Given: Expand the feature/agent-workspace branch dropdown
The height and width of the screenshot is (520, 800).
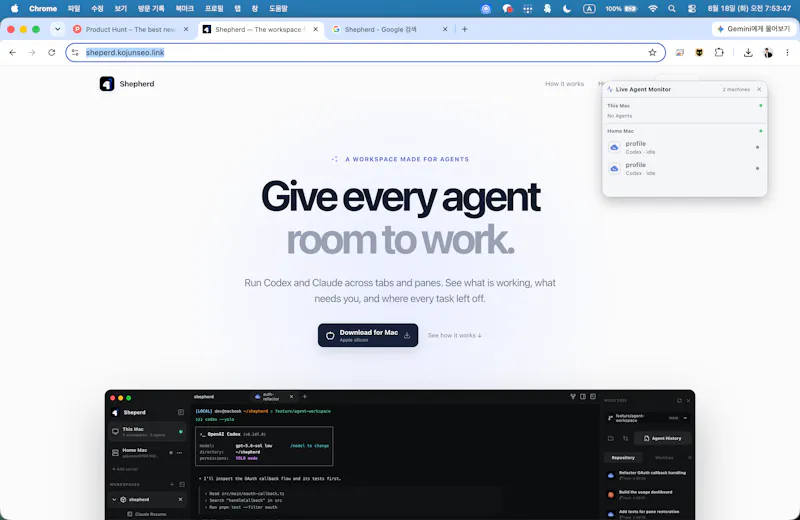Looking at the screenshot, I should 685,418.
